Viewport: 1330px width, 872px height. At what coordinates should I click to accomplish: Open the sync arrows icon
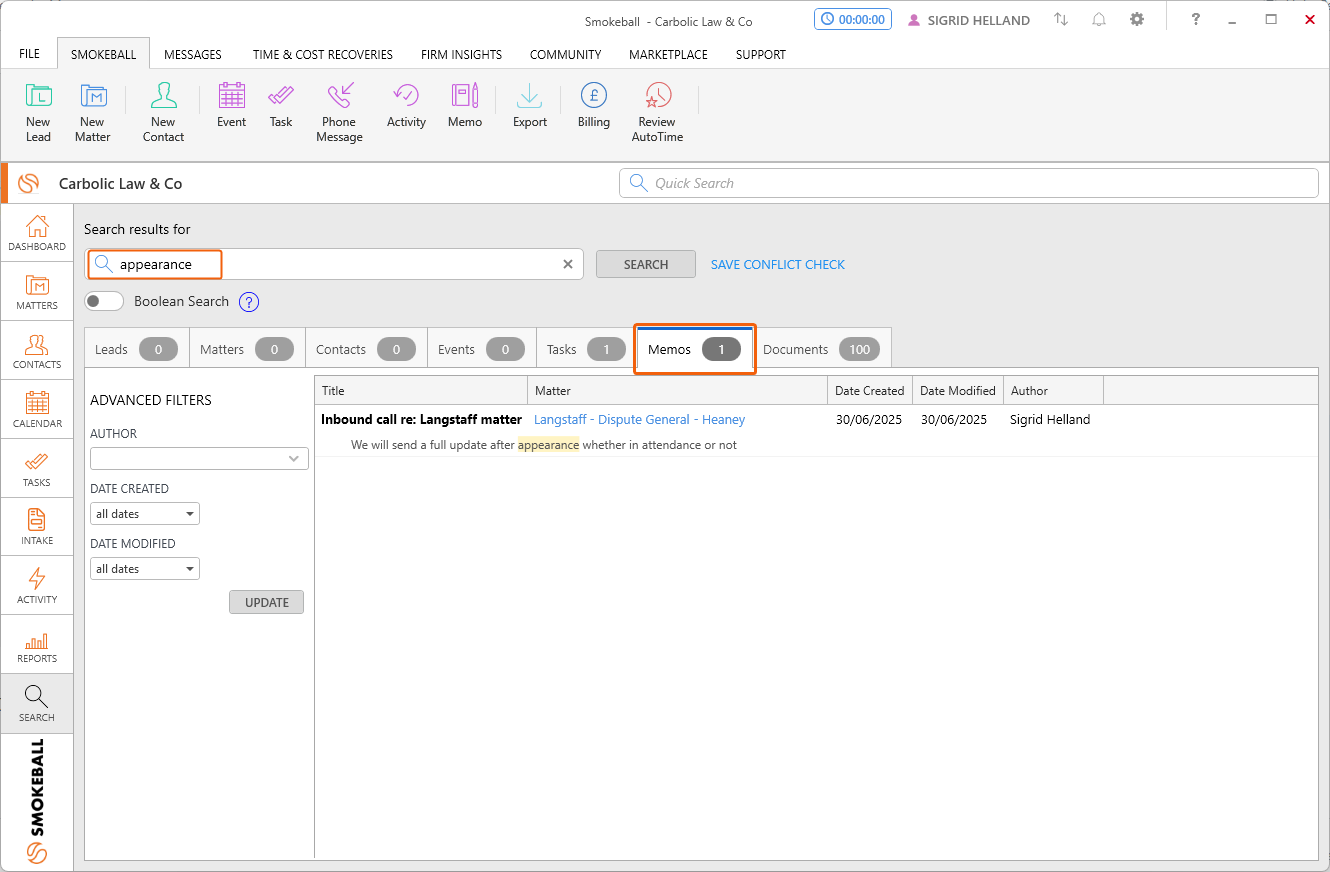(x=1061, y=19)
